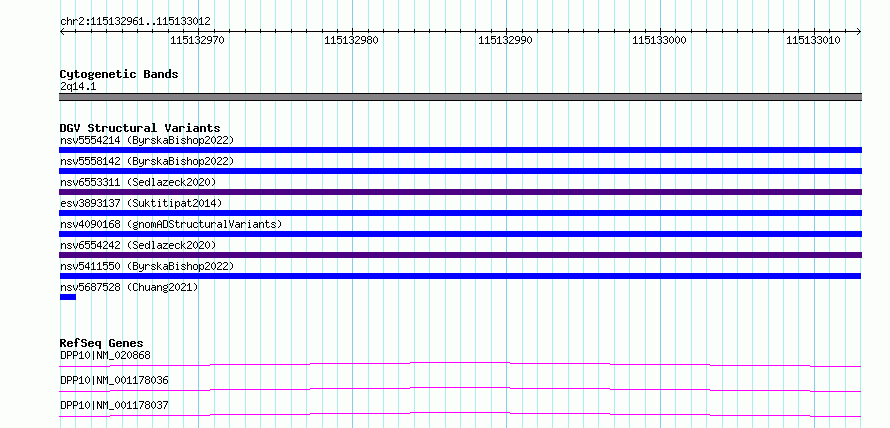Click the purple bar for nsv6553311
Viewport: 890px width, 428px height.
[x=460, y=192]
